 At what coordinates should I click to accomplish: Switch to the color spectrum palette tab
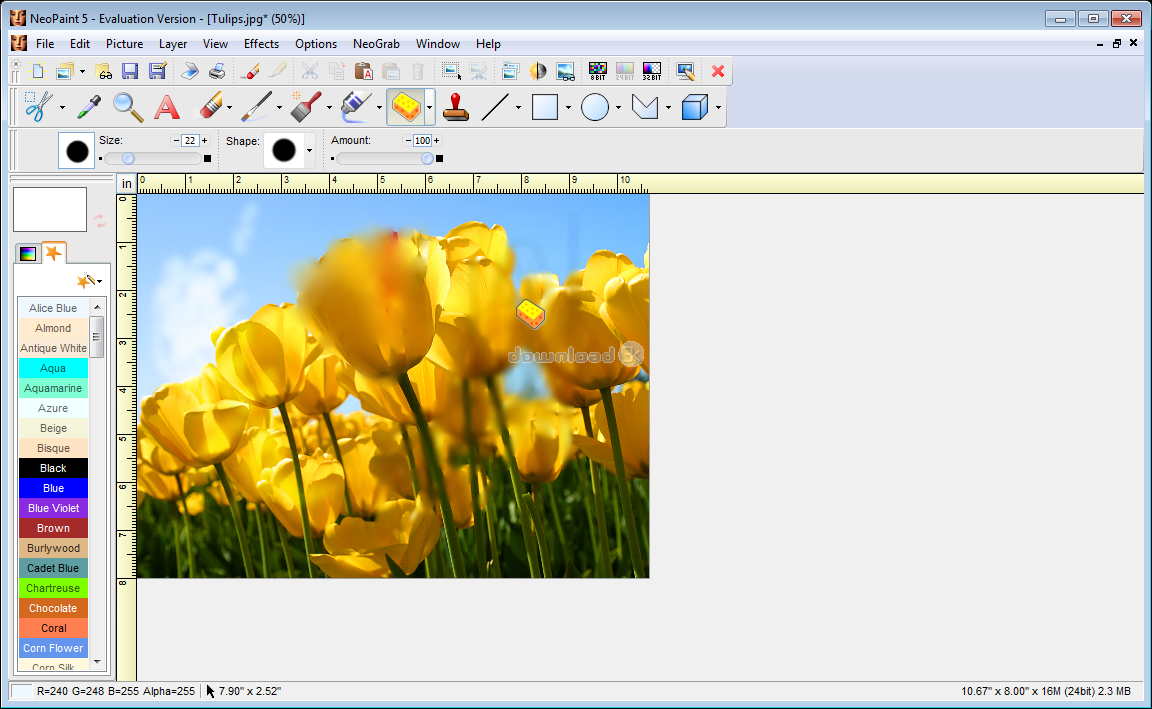pos(28,254)
